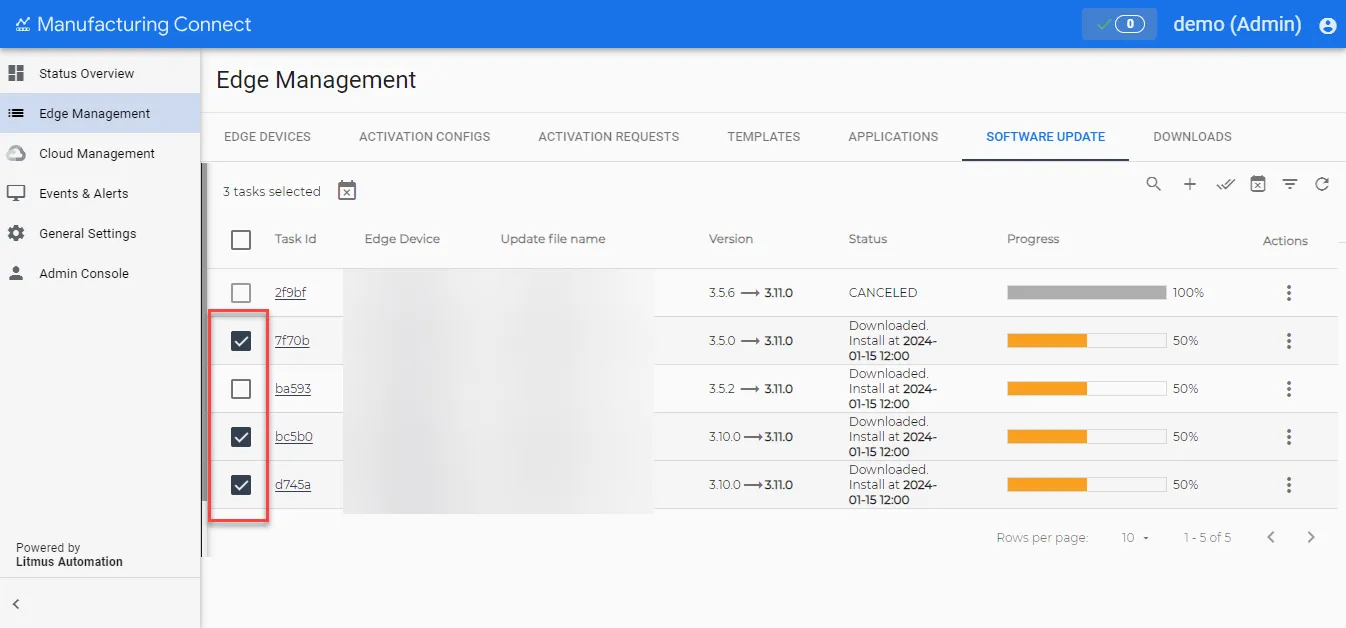Refresh the software update list
1346x628 pixels.
[x=1322, y=184]
